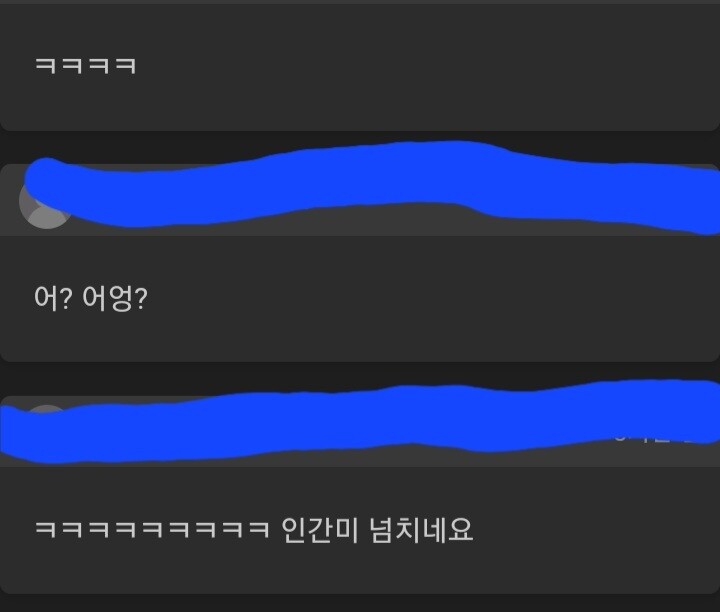Click the upper blue scribble covering the username
This screenshot has width=720, height=612.
click(x=372, y=184)
